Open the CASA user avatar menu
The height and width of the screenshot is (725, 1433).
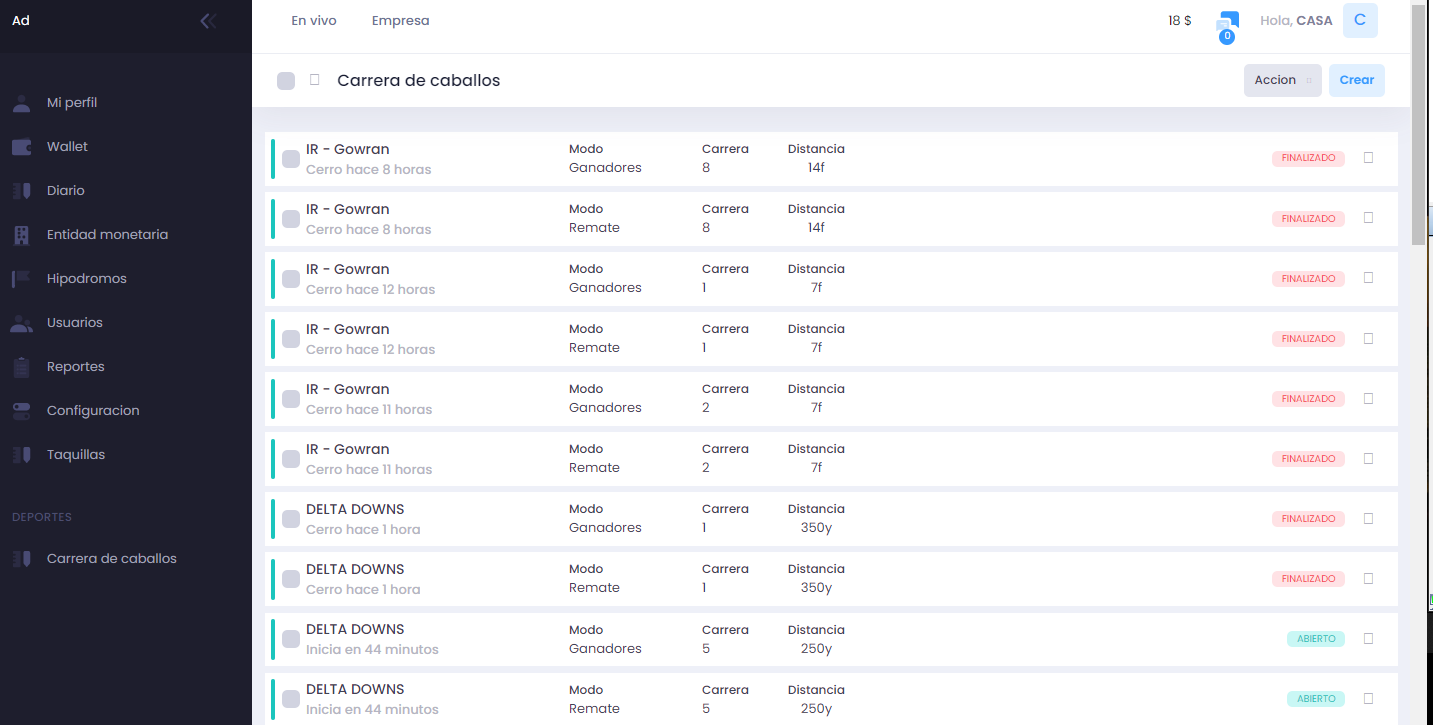1360,21
